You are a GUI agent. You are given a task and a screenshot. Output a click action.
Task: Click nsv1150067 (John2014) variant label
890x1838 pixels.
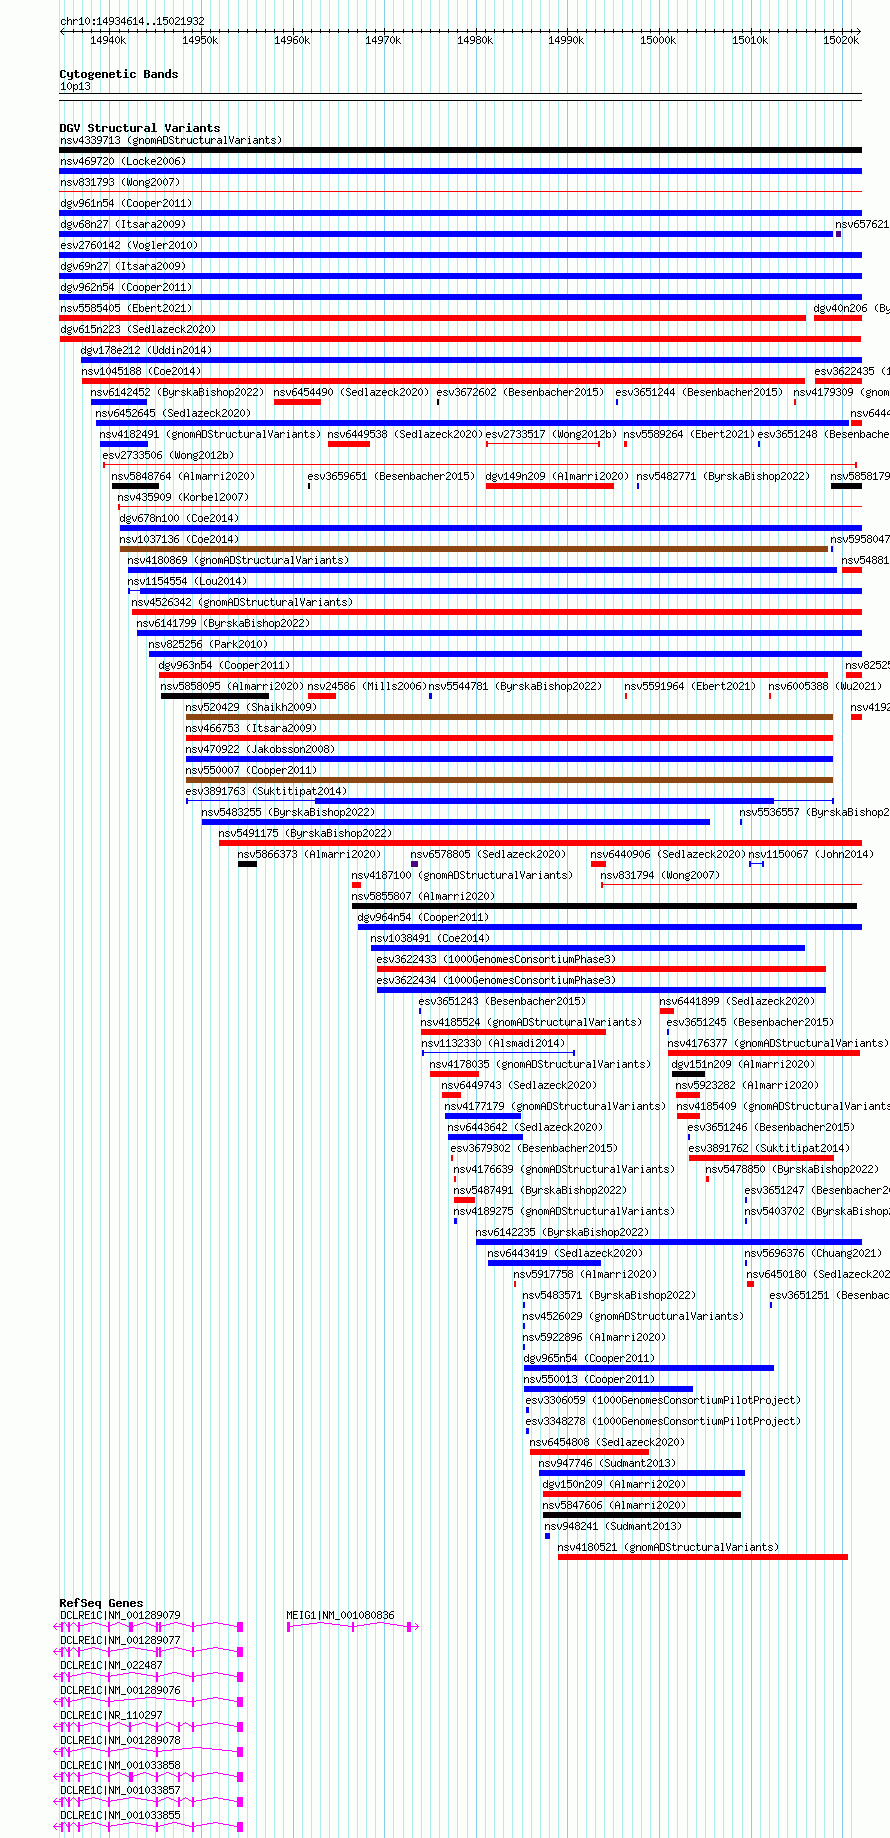pyautogui.click(x=811, y=854)
